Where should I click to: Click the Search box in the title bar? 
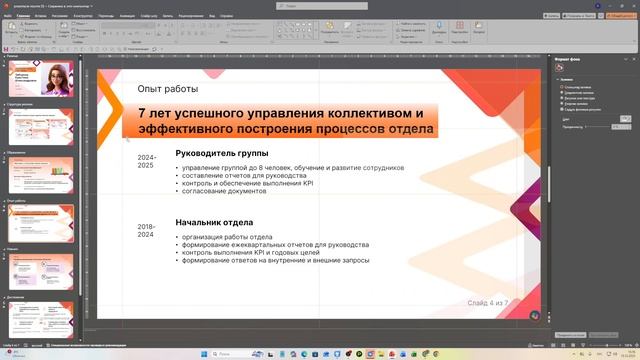(322, 6)
